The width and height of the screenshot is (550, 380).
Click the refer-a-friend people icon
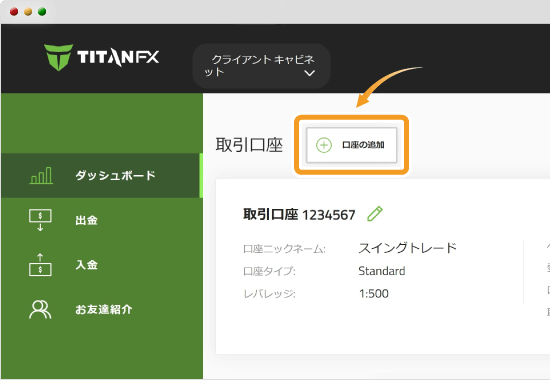(40, 309)
